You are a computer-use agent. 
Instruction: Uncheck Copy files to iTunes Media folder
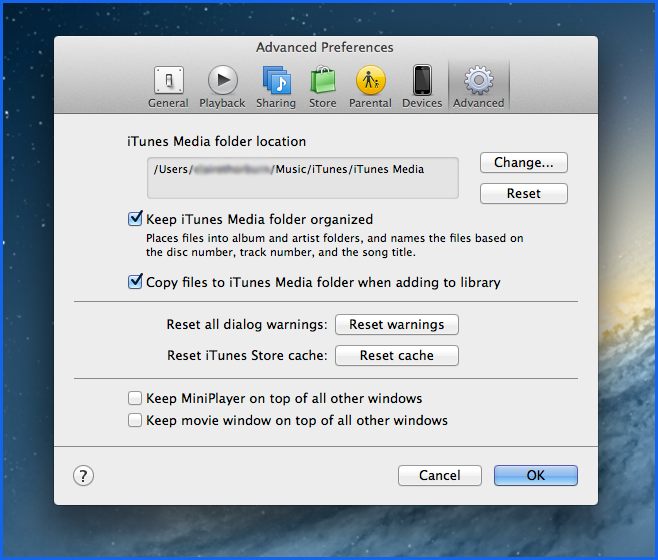click(x=135, y=281)
